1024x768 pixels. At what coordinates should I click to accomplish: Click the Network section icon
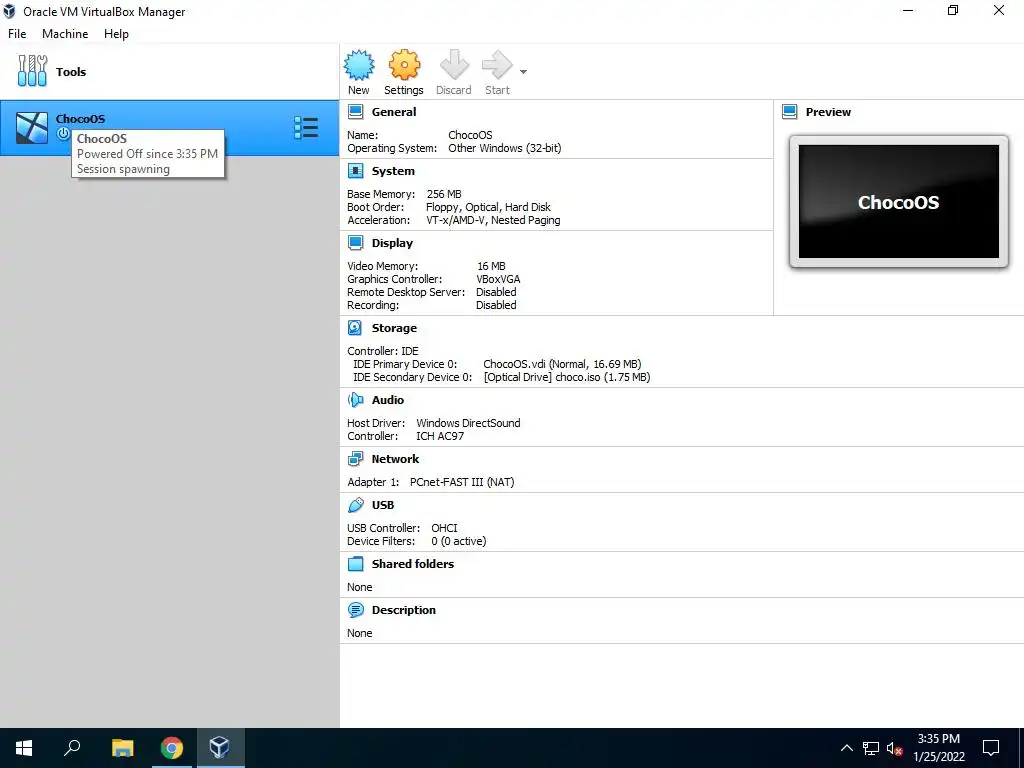[x=355, y=458]
